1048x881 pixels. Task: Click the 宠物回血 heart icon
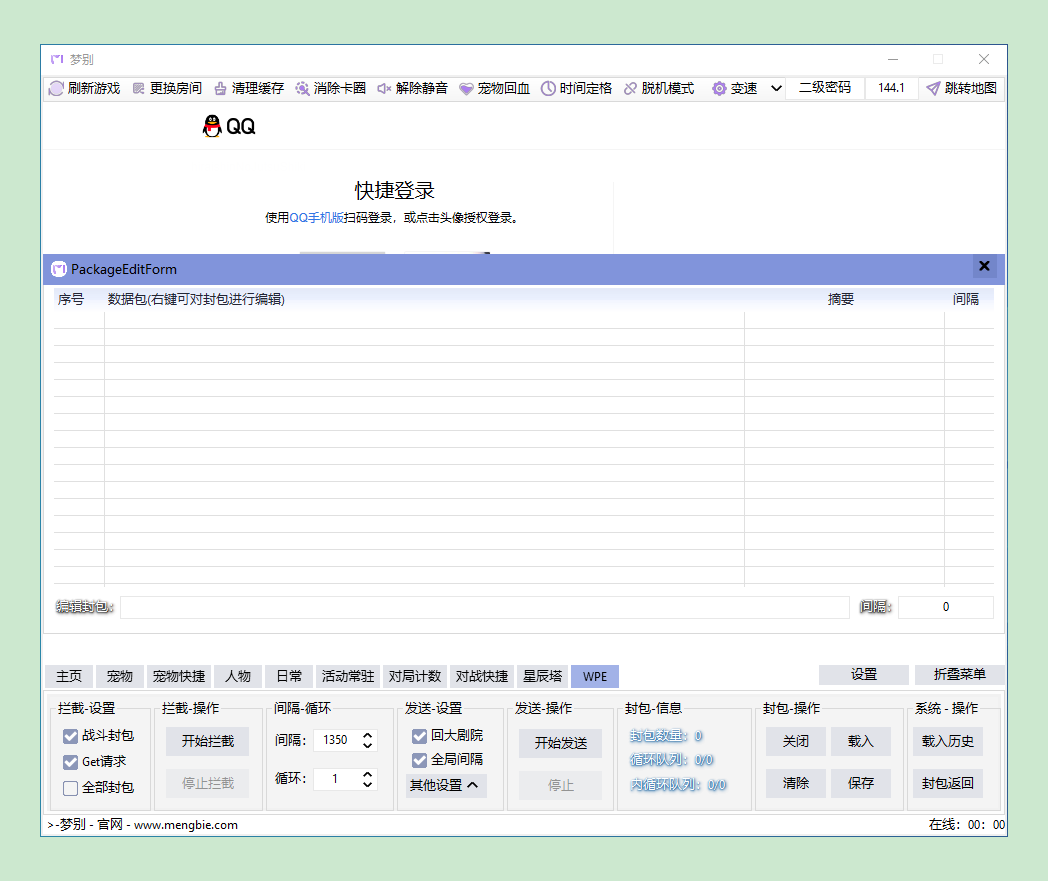(x=466, y=88)
